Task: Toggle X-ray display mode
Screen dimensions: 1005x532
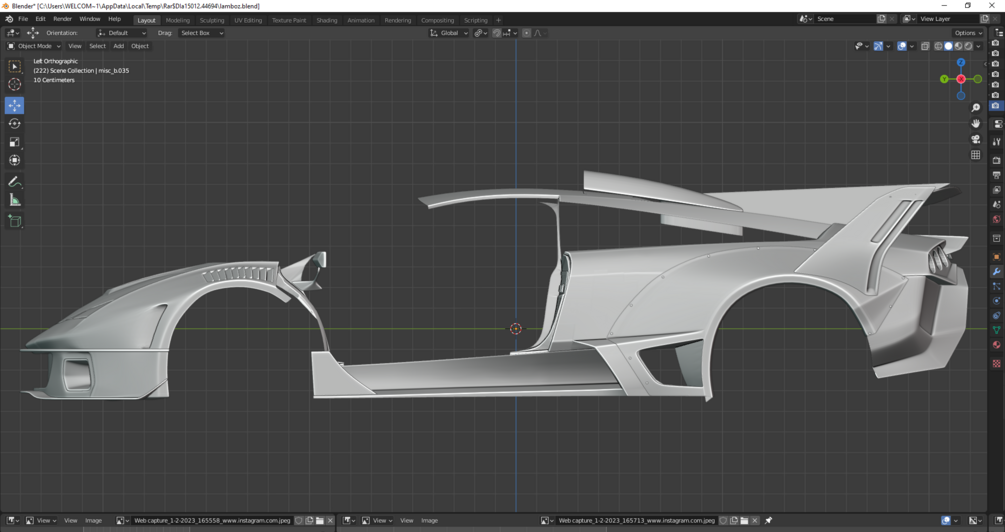Action: pos(925,46)
